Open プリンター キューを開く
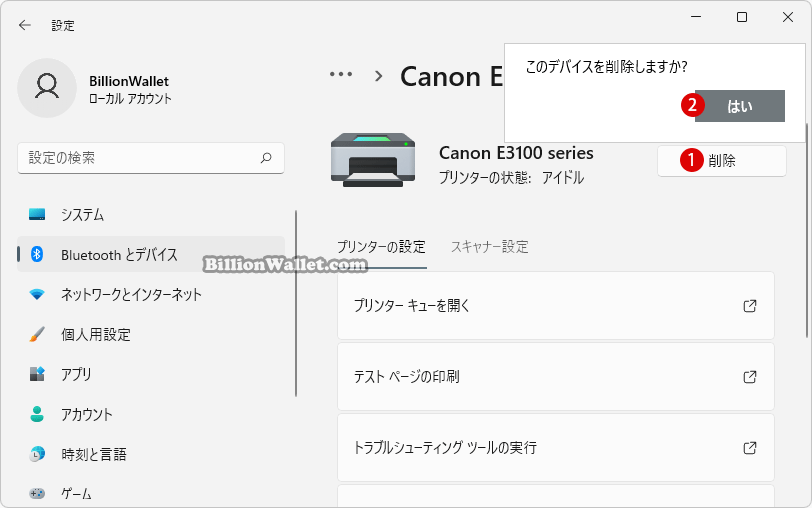The width and height of the screenshot is (812, 508). 556,306
